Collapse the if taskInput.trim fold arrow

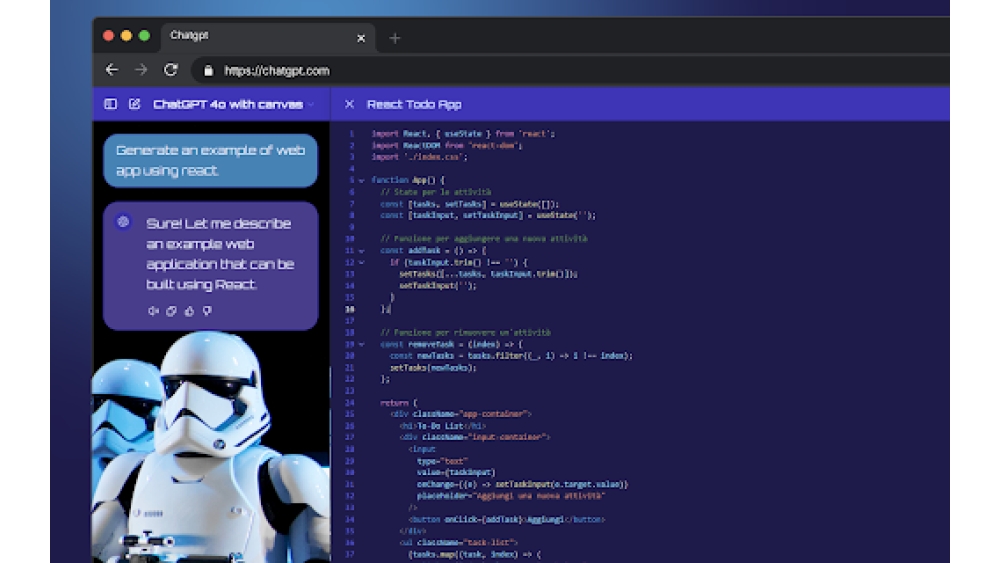[x=362, y=262]
